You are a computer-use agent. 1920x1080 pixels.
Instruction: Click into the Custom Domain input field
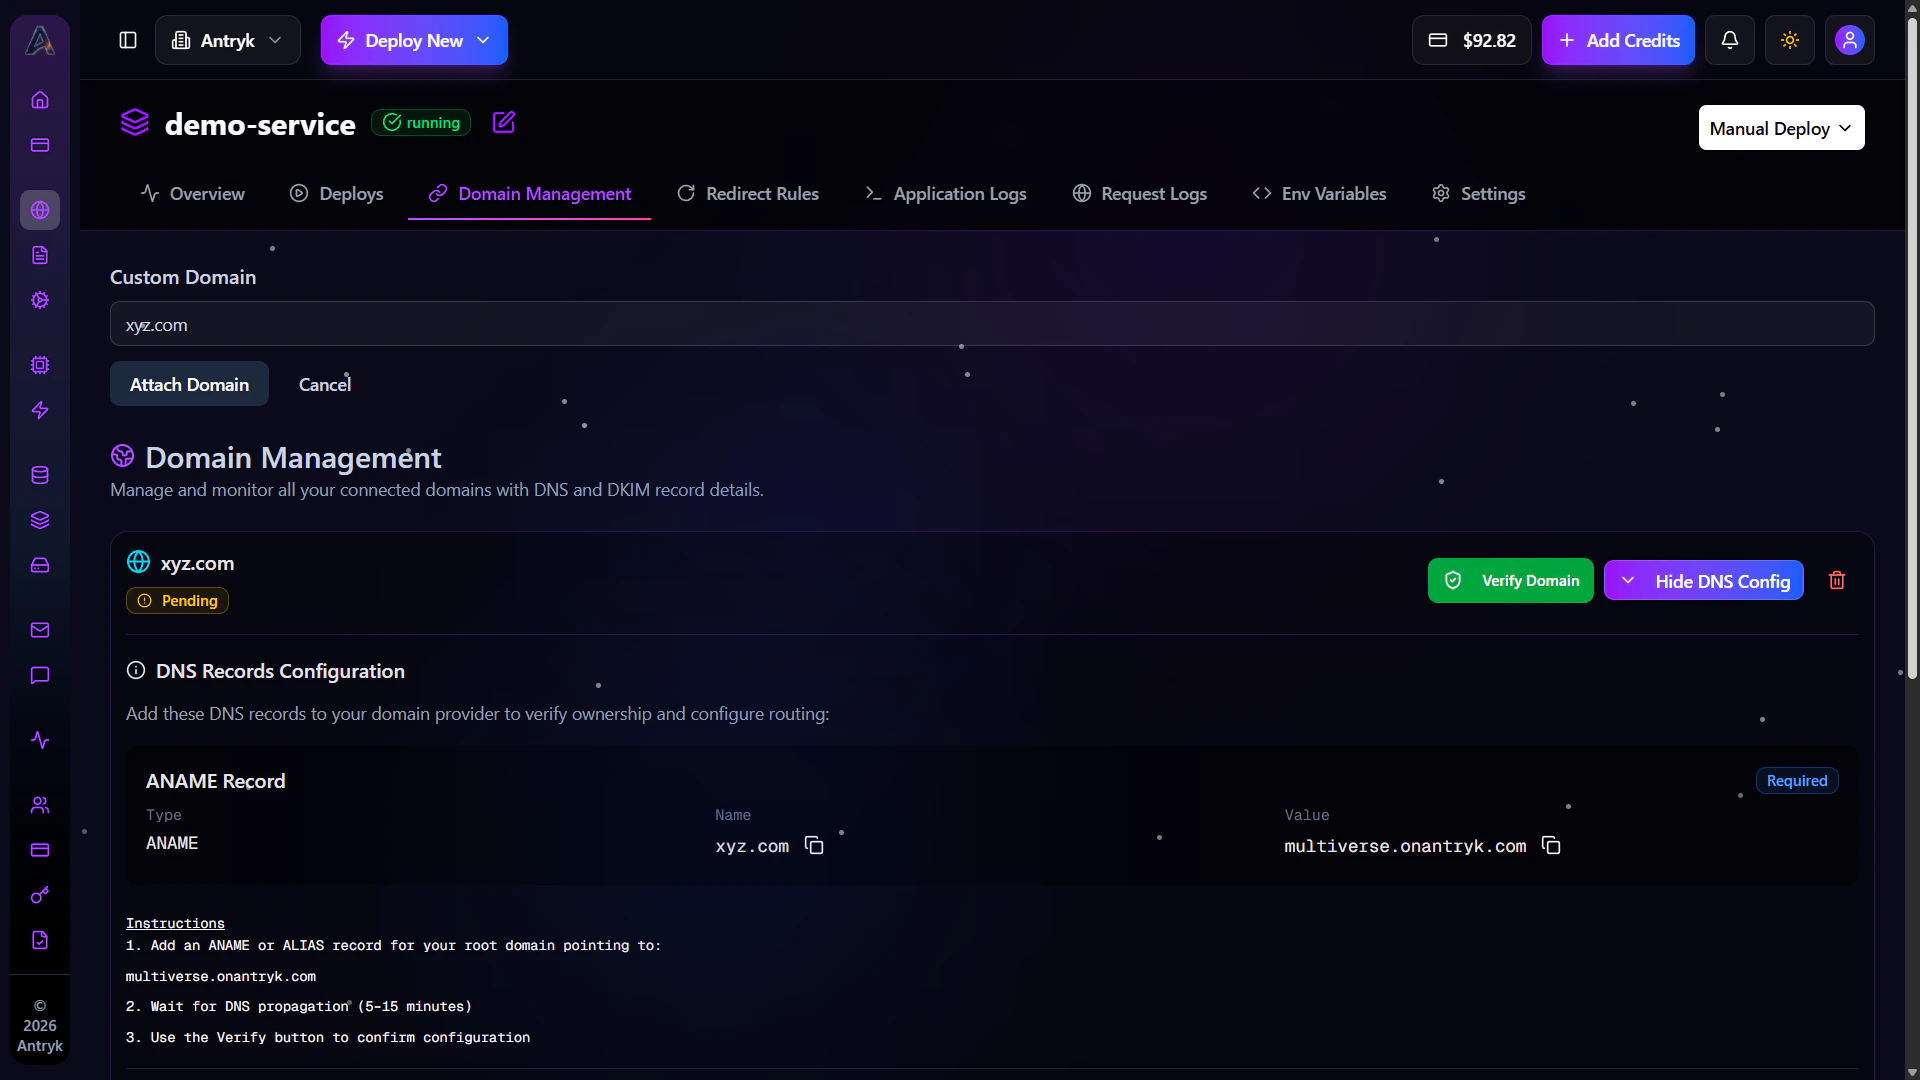point(992,324)
